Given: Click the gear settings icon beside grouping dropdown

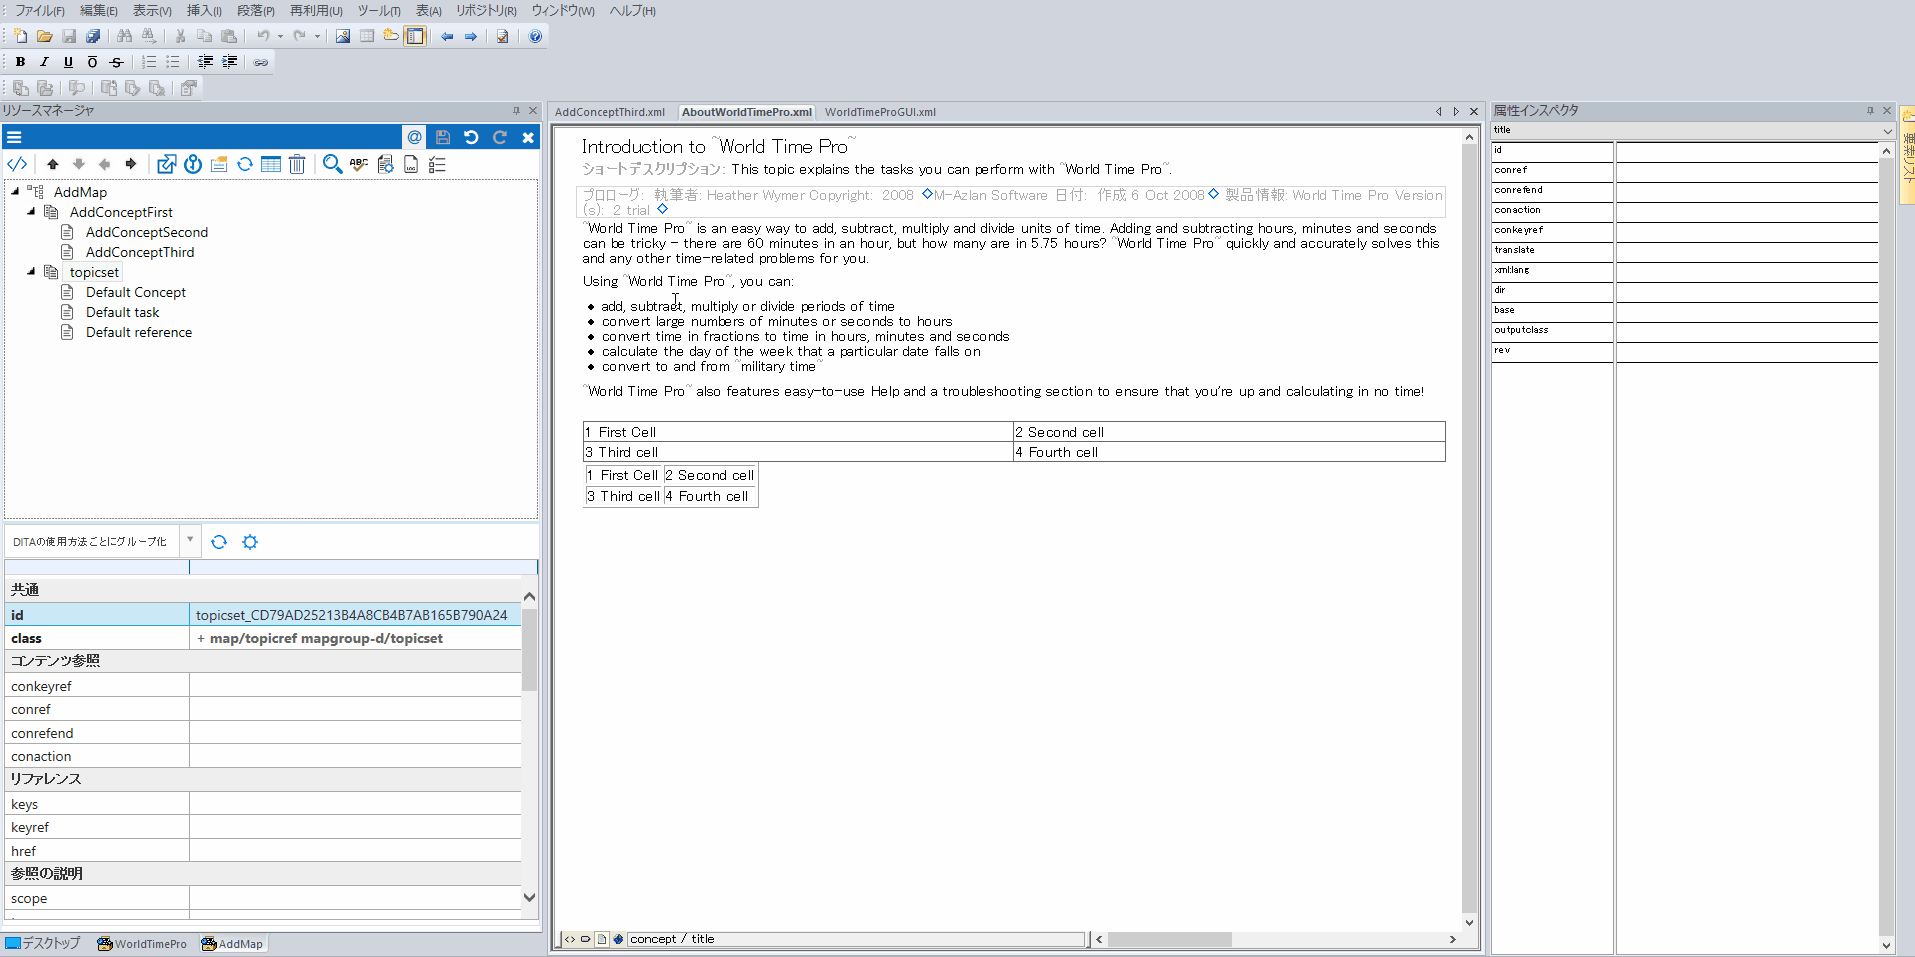Looking at the screenshot, I should 250,542.
